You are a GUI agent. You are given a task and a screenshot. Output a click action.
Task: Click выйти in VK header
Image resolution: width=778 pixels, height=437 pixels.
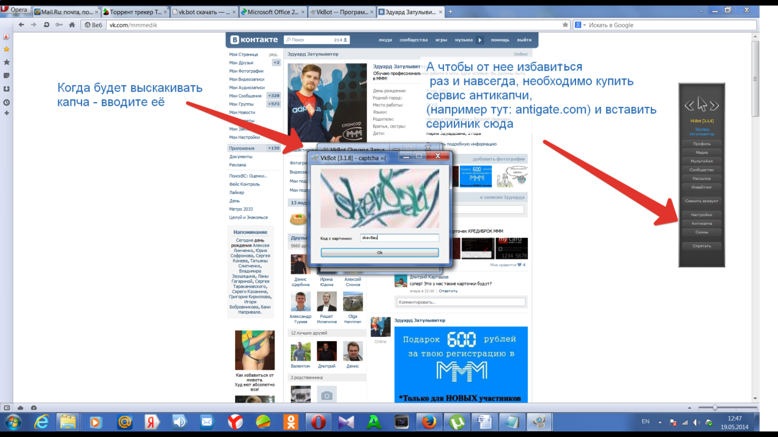[524, 40]
